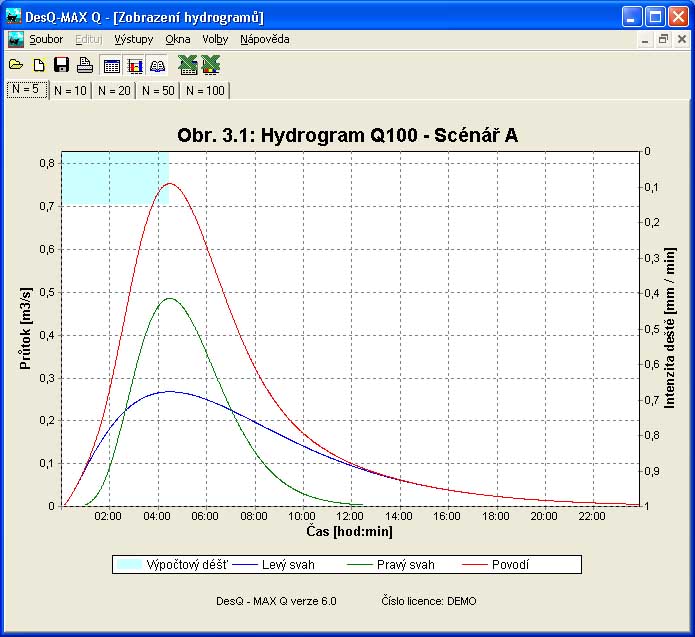Screen dimensions: 695x637
Task: Click the 0,5 rain intensity axis label
Action: coord(652,329)
